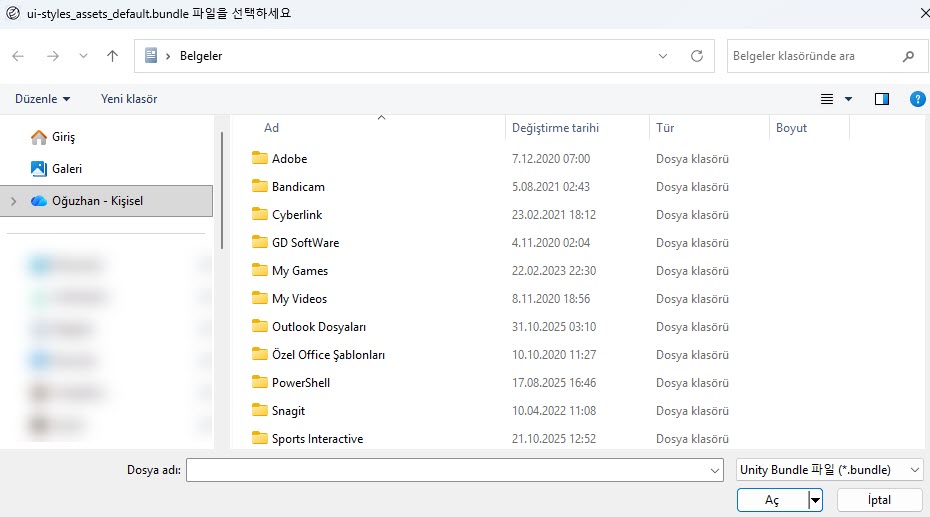Refresh the Belgeler folder view
Screen dimensions: 930x517
(x=697, y=56)
